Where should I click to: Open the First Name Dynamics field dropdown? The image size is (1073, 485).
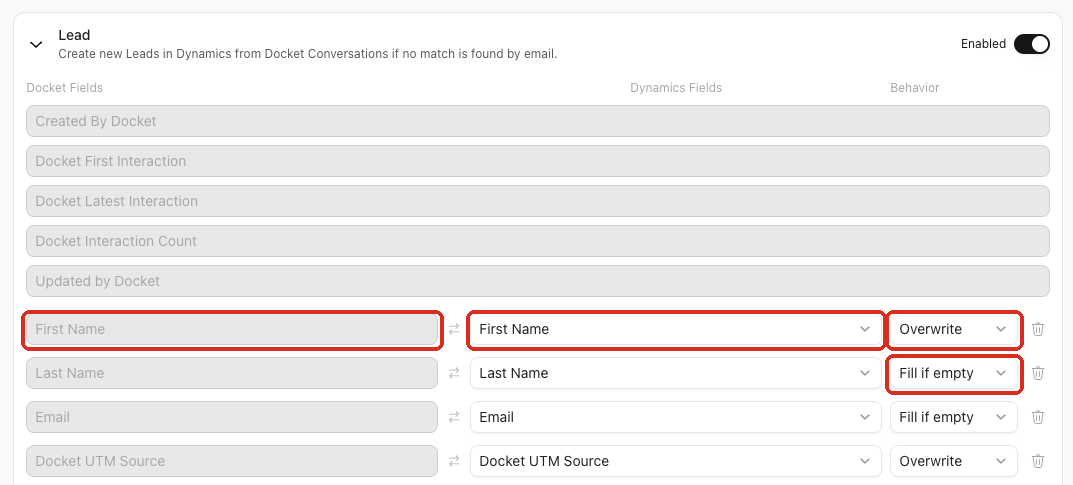click(x=675, y=329)
